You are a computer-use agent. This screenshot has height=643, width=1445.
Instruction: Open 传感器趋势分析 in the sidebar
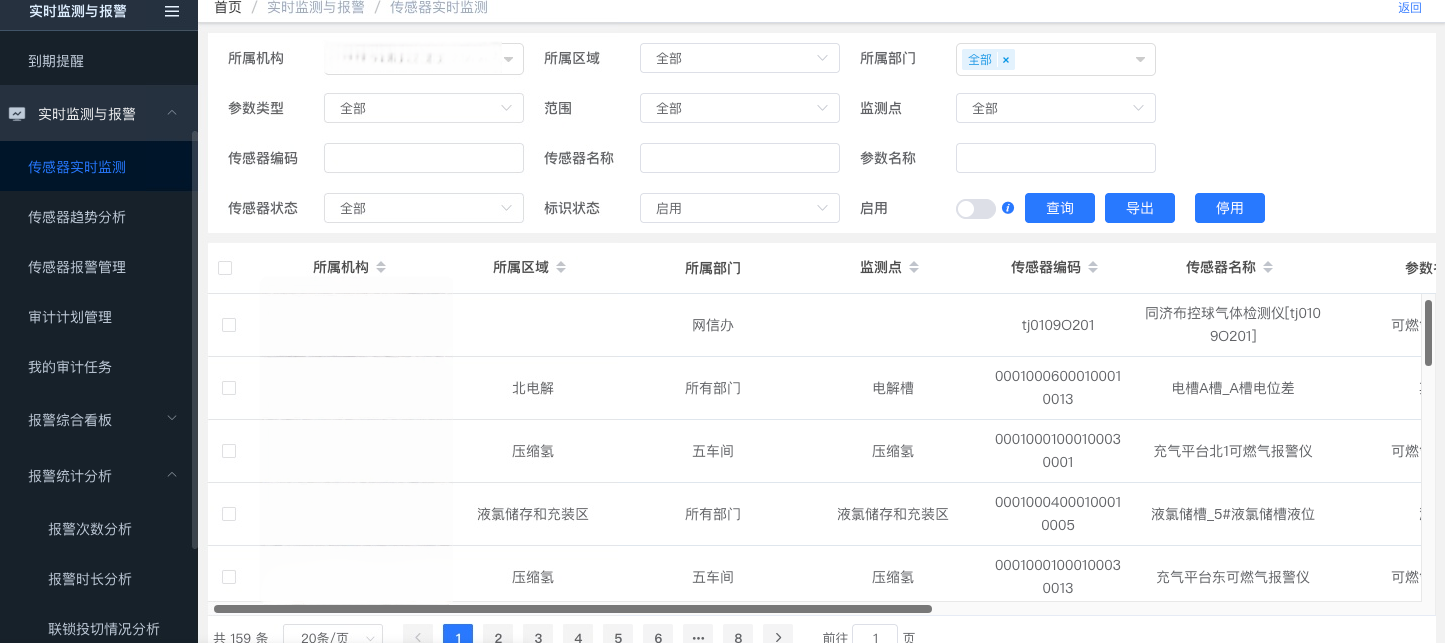(x=77, y=217)
